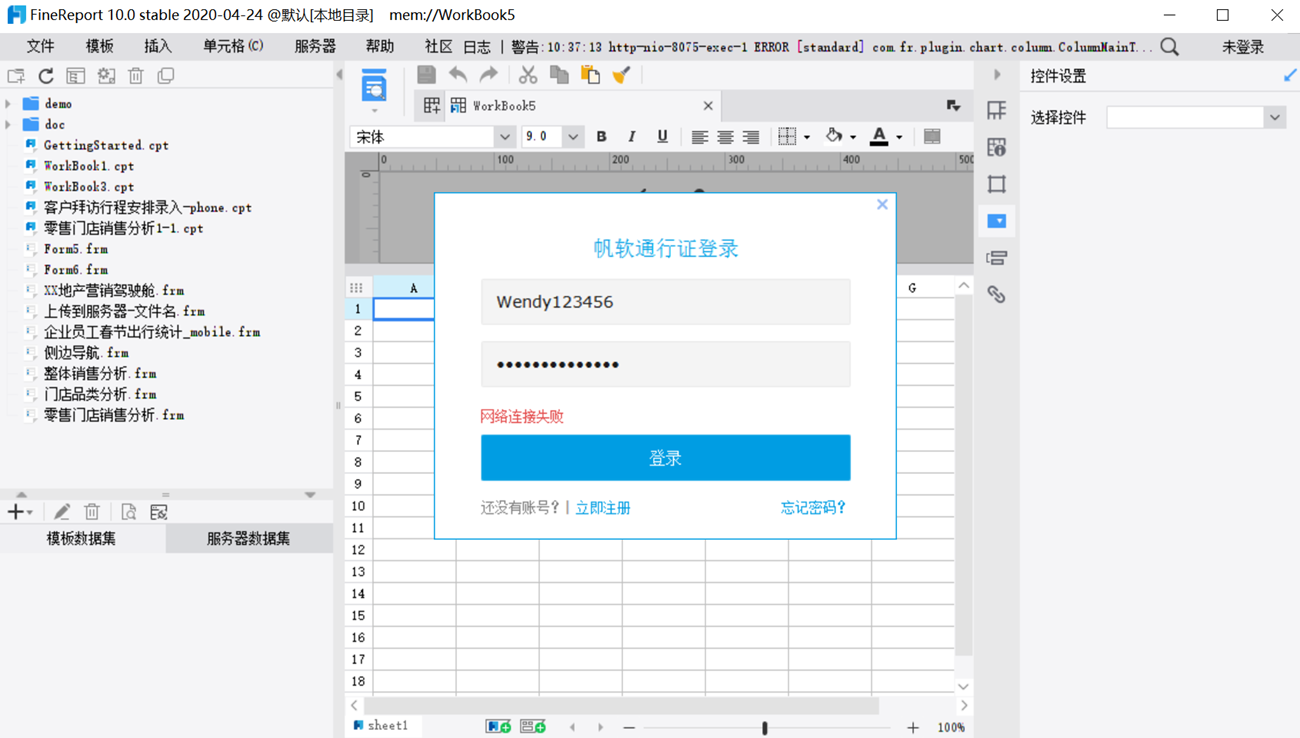Open GettingStarted.cpt in the file tree

(106, 146)
